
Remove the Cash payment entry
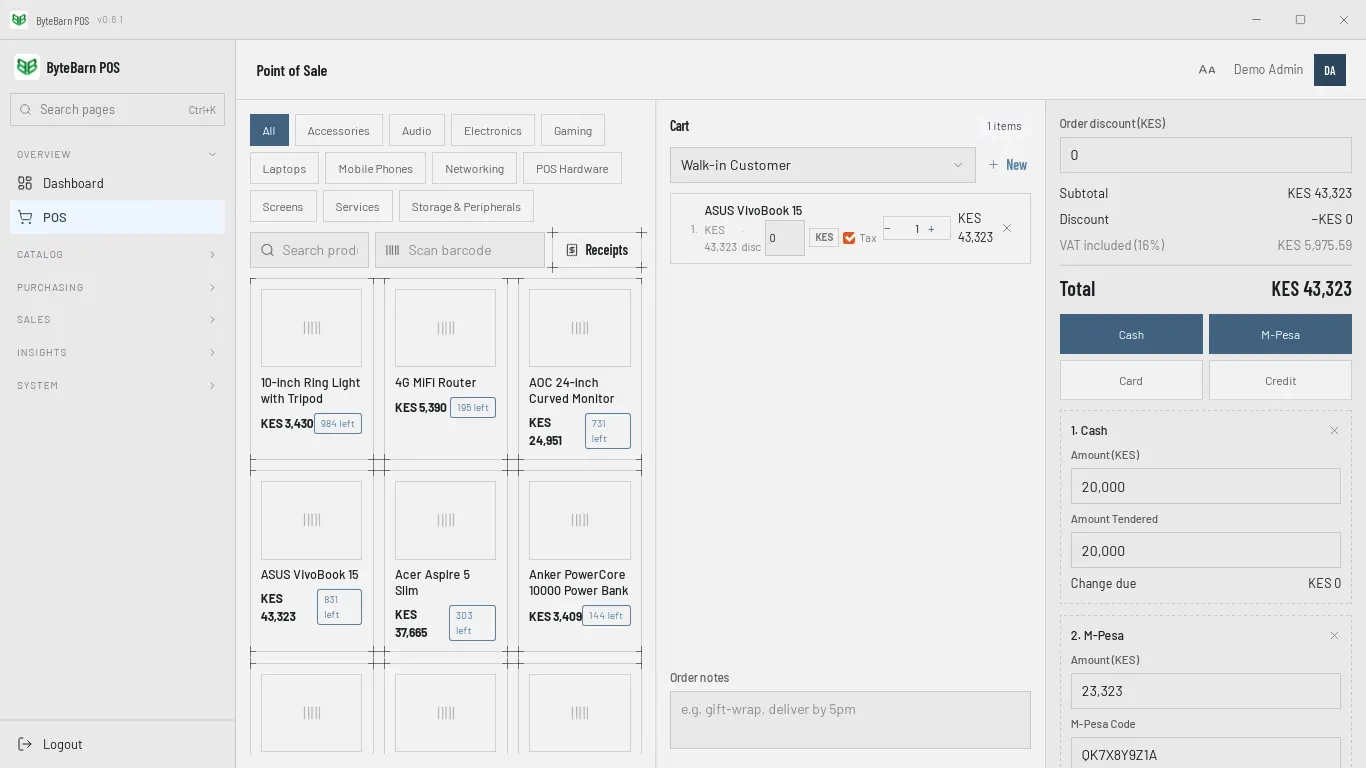tap(1334, 431)
